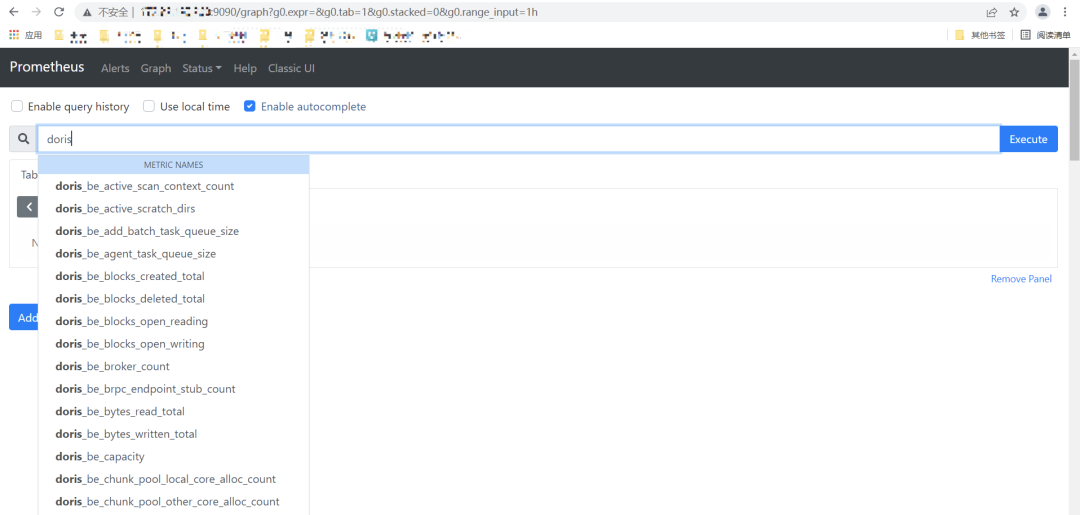Switch to Classic UI
Screen dimensions: 1080x515
291,68
